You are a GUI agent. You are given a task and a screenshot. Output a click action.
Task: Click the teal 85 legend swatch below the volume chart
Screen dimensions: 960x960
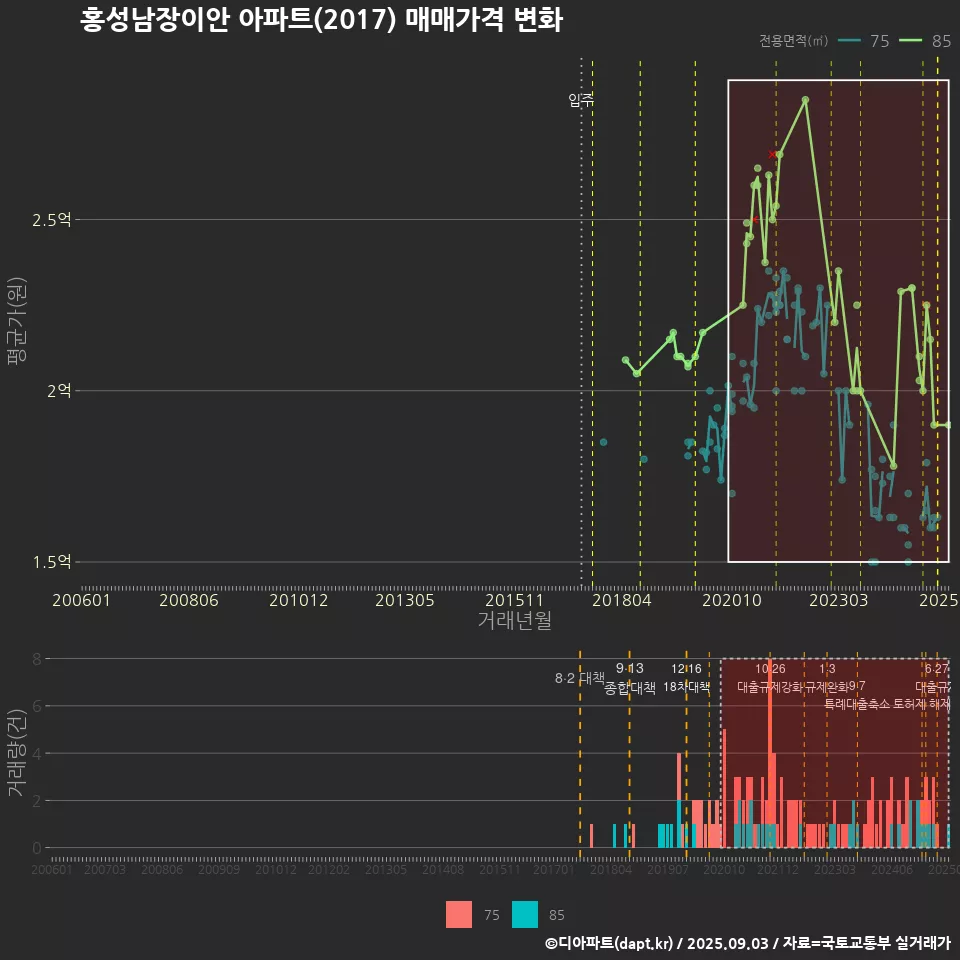(x=525, y=915)
